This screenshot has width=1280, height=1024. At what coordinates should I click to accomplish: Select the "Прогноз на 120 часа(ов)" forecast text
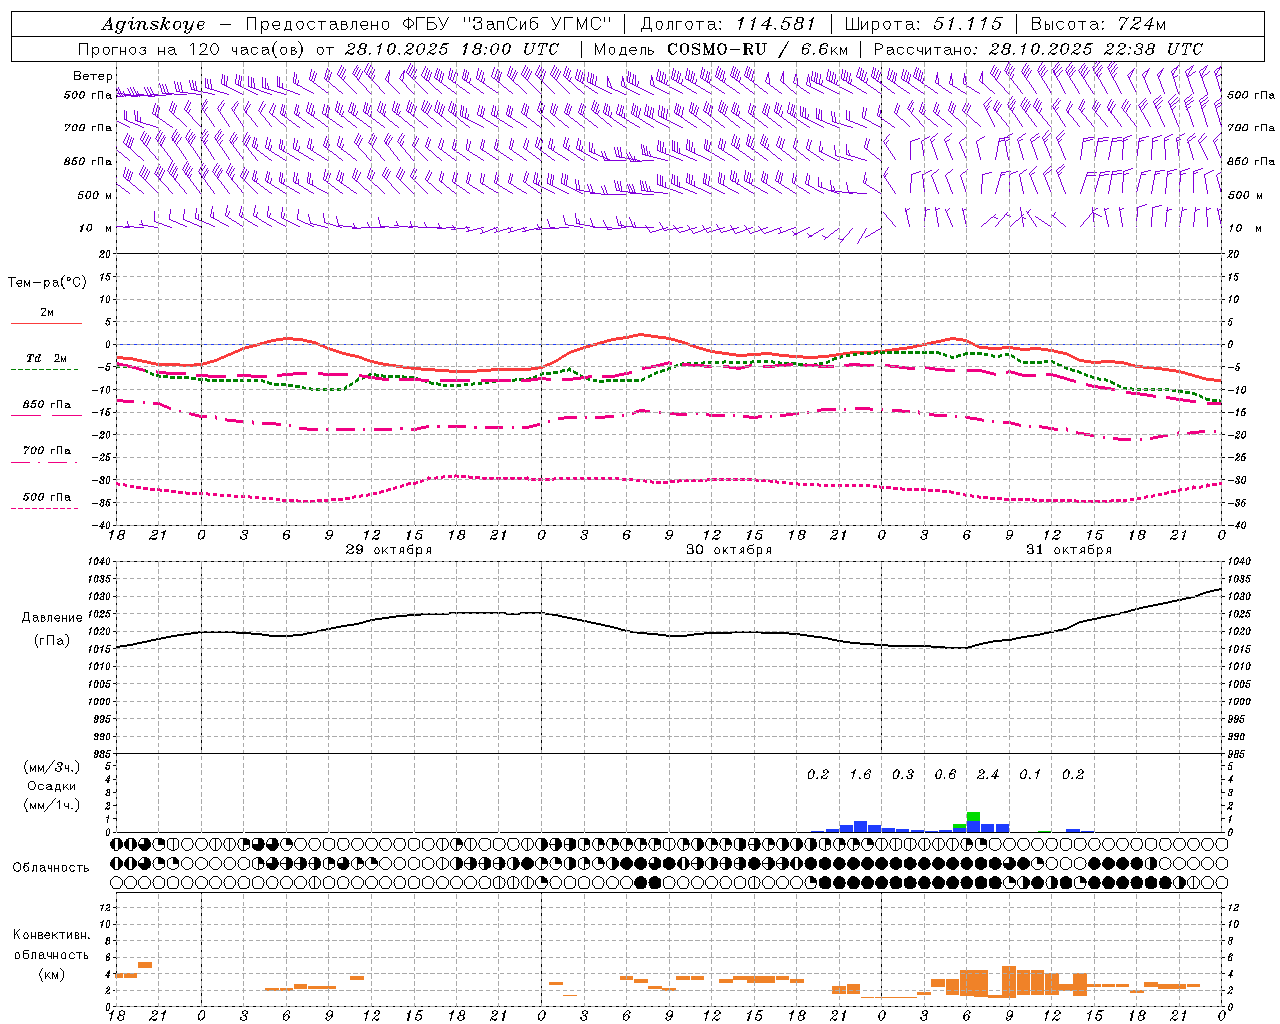click(193, 49)
